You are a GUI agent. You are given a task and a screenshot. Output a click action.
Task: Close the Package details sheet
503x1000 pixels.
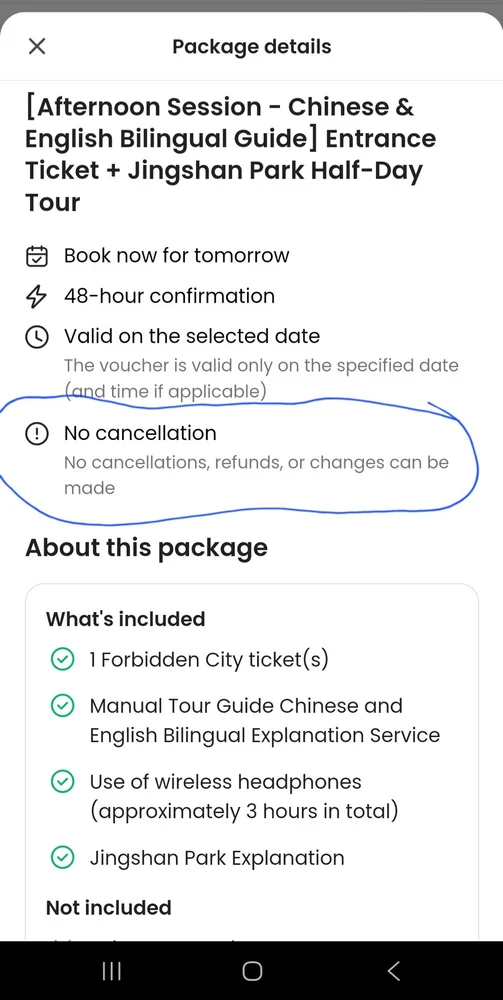(37, 46)
